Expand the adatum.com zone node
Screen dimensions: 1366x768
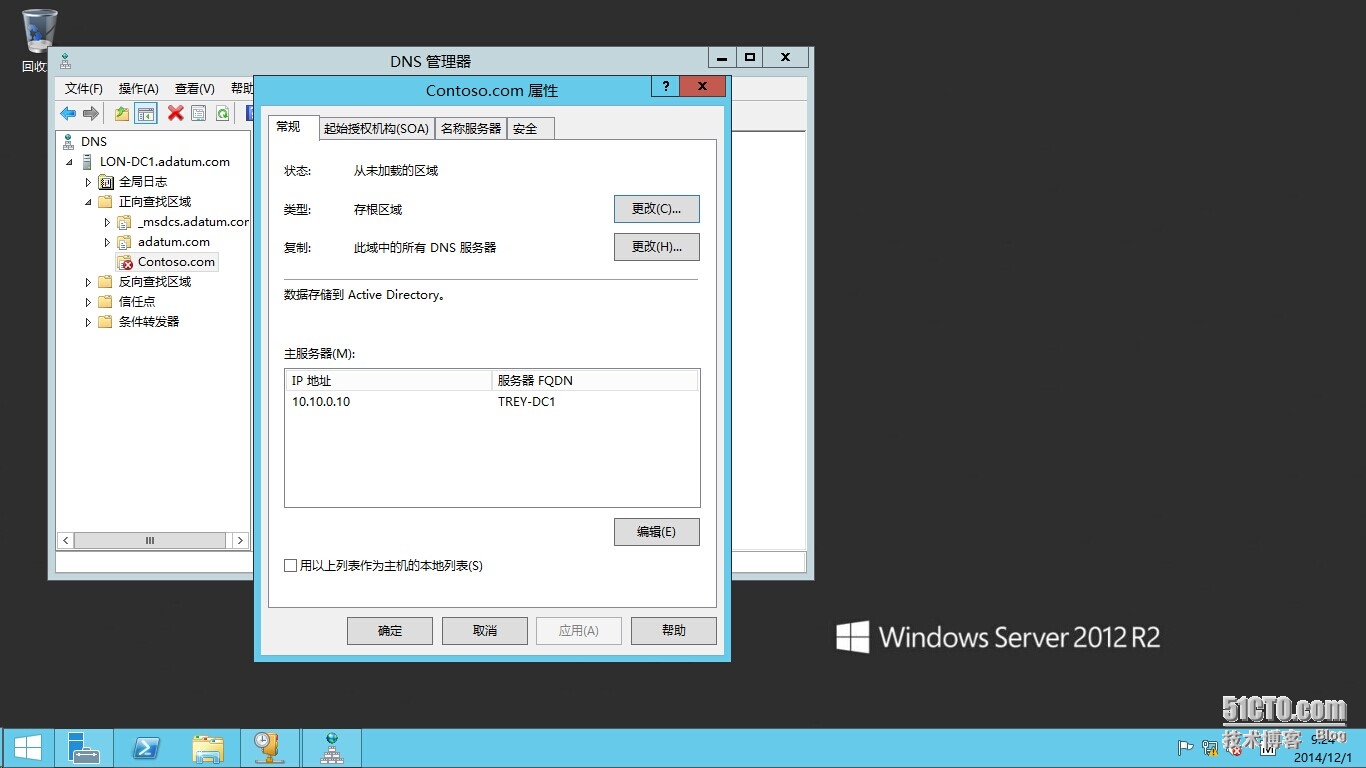(107, 242)
